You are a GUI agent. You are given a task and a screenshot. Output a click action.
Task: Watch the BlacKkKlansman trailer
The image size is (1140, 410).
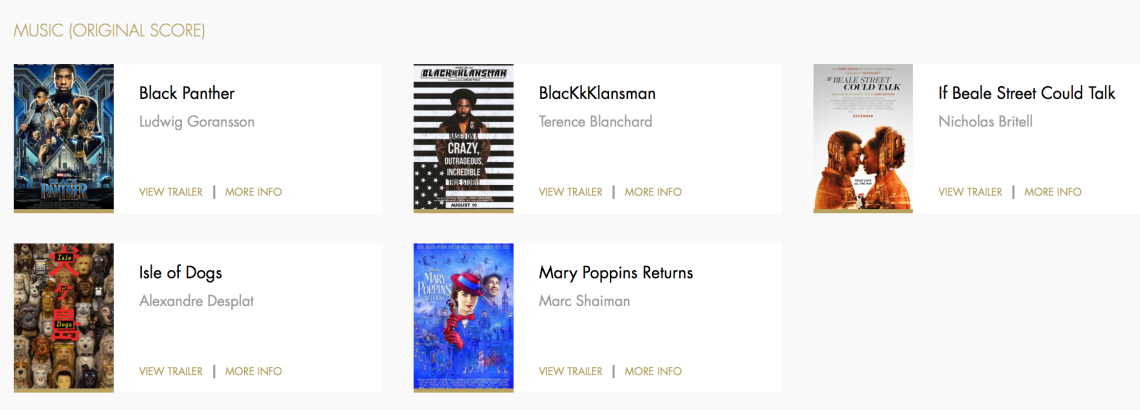point(571,192)
